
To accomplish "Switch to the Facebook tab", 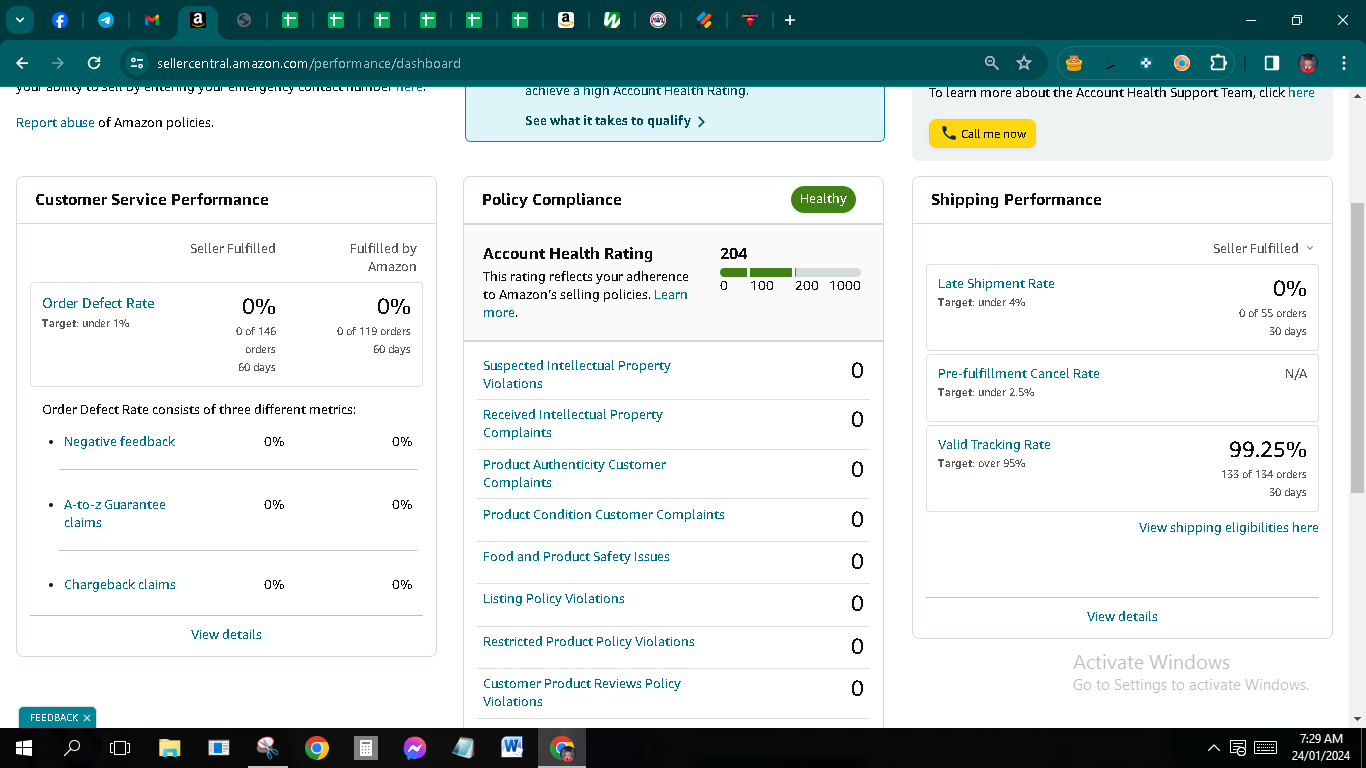I will 59,20.
